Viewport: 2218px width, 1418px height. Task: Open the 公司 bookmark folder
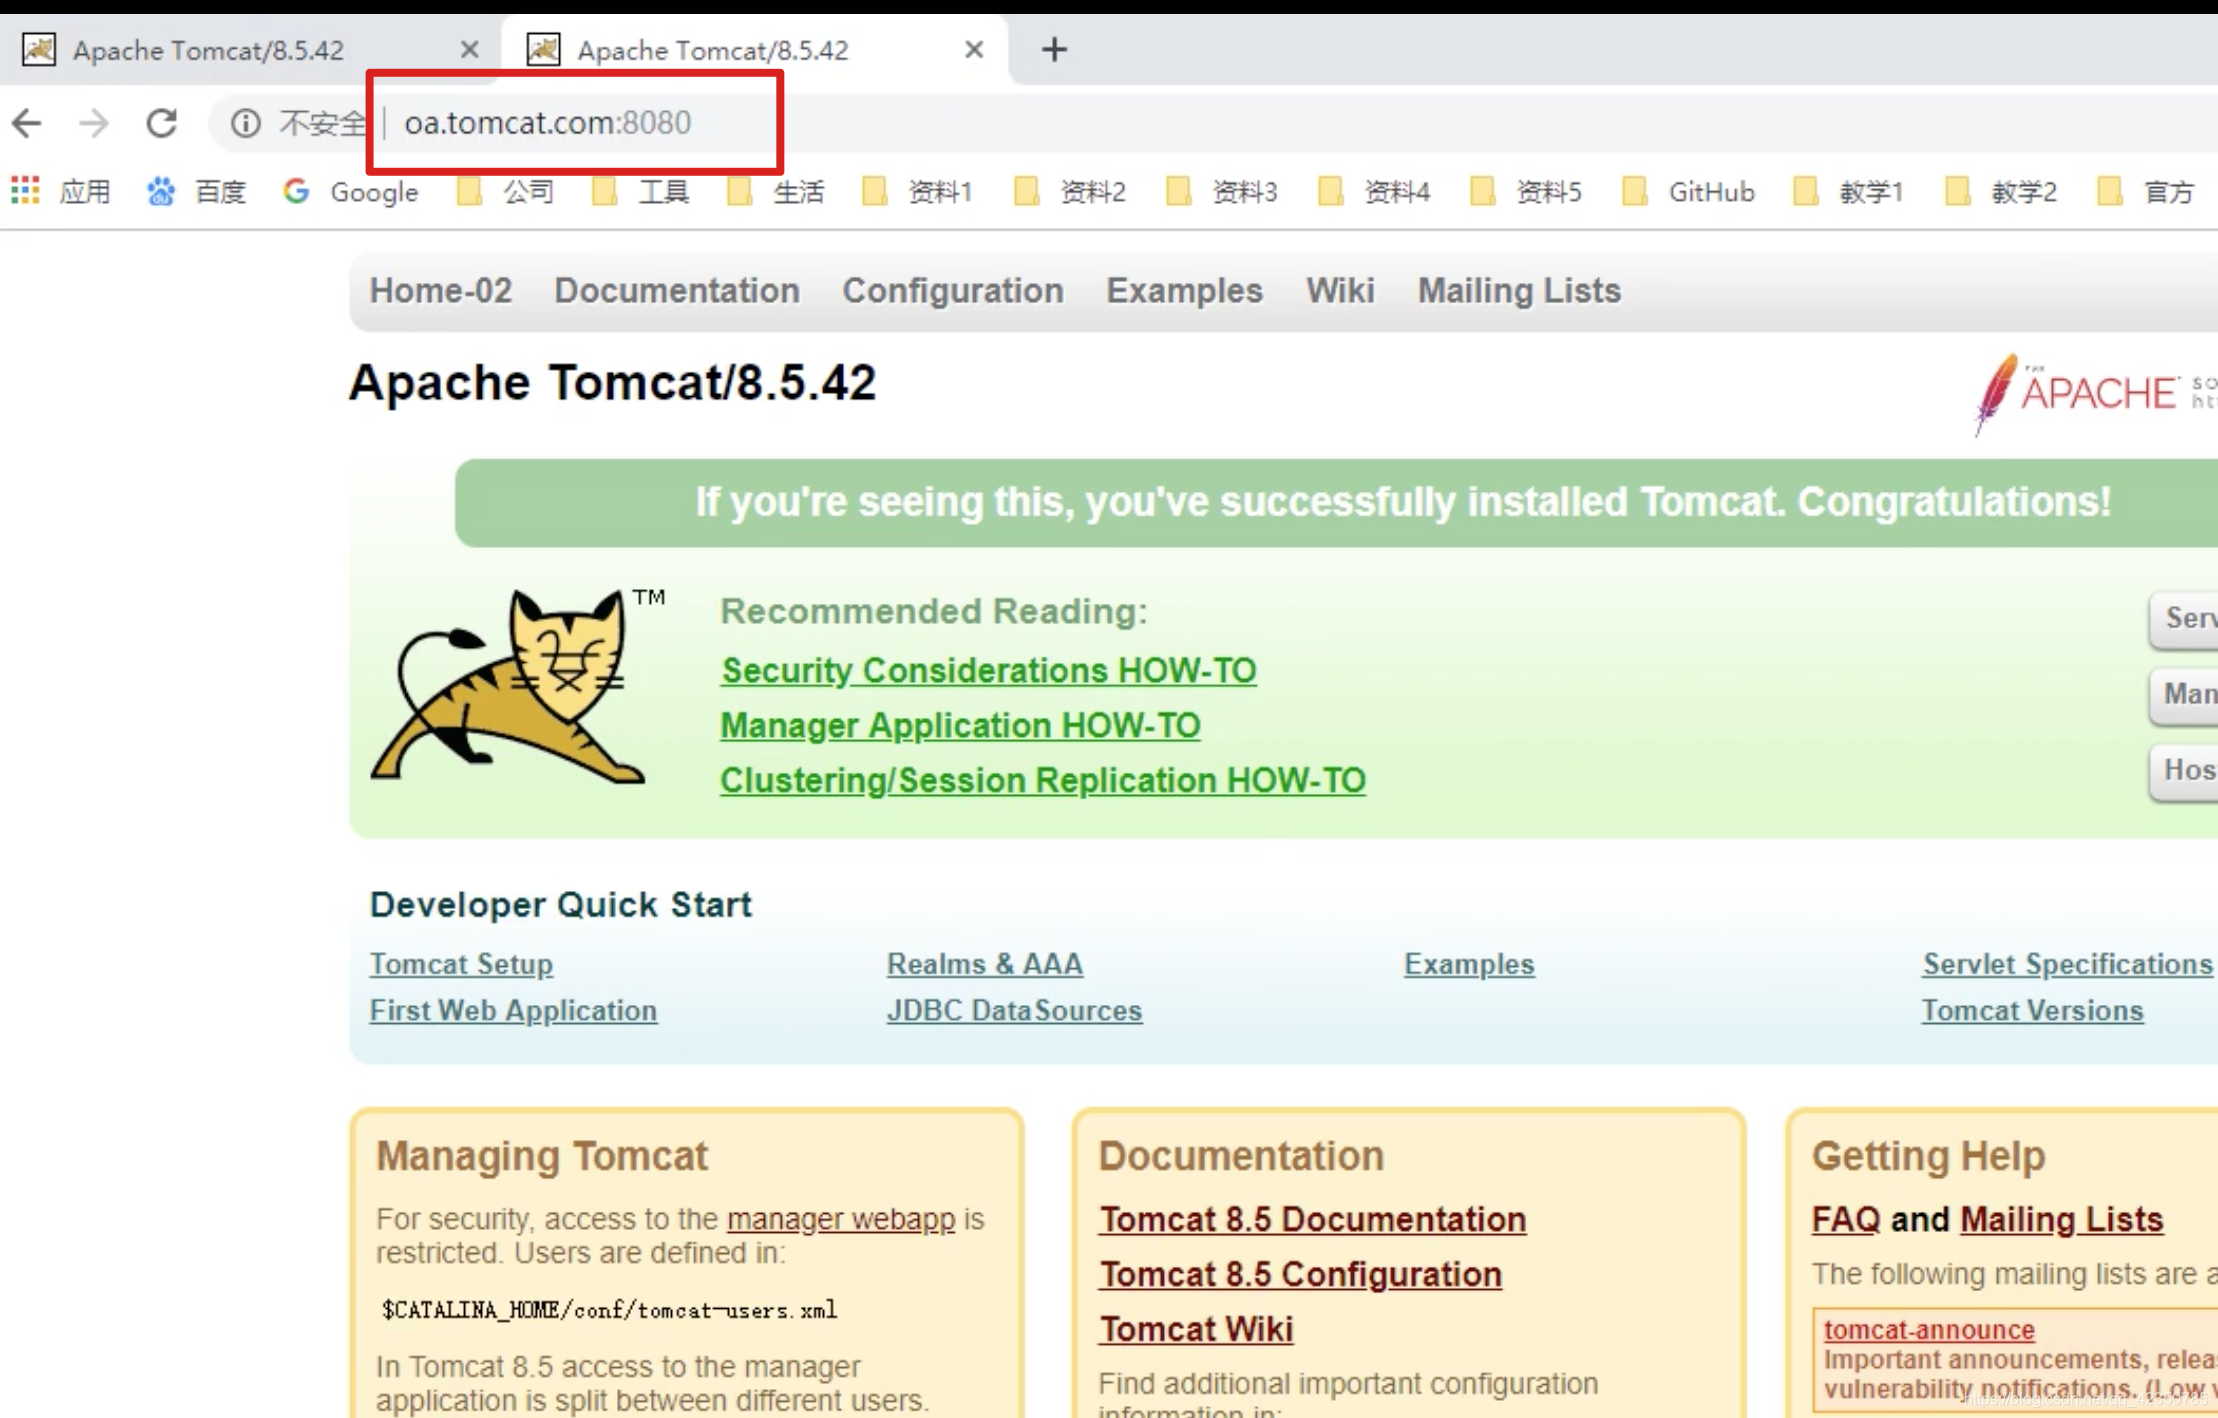505,191
